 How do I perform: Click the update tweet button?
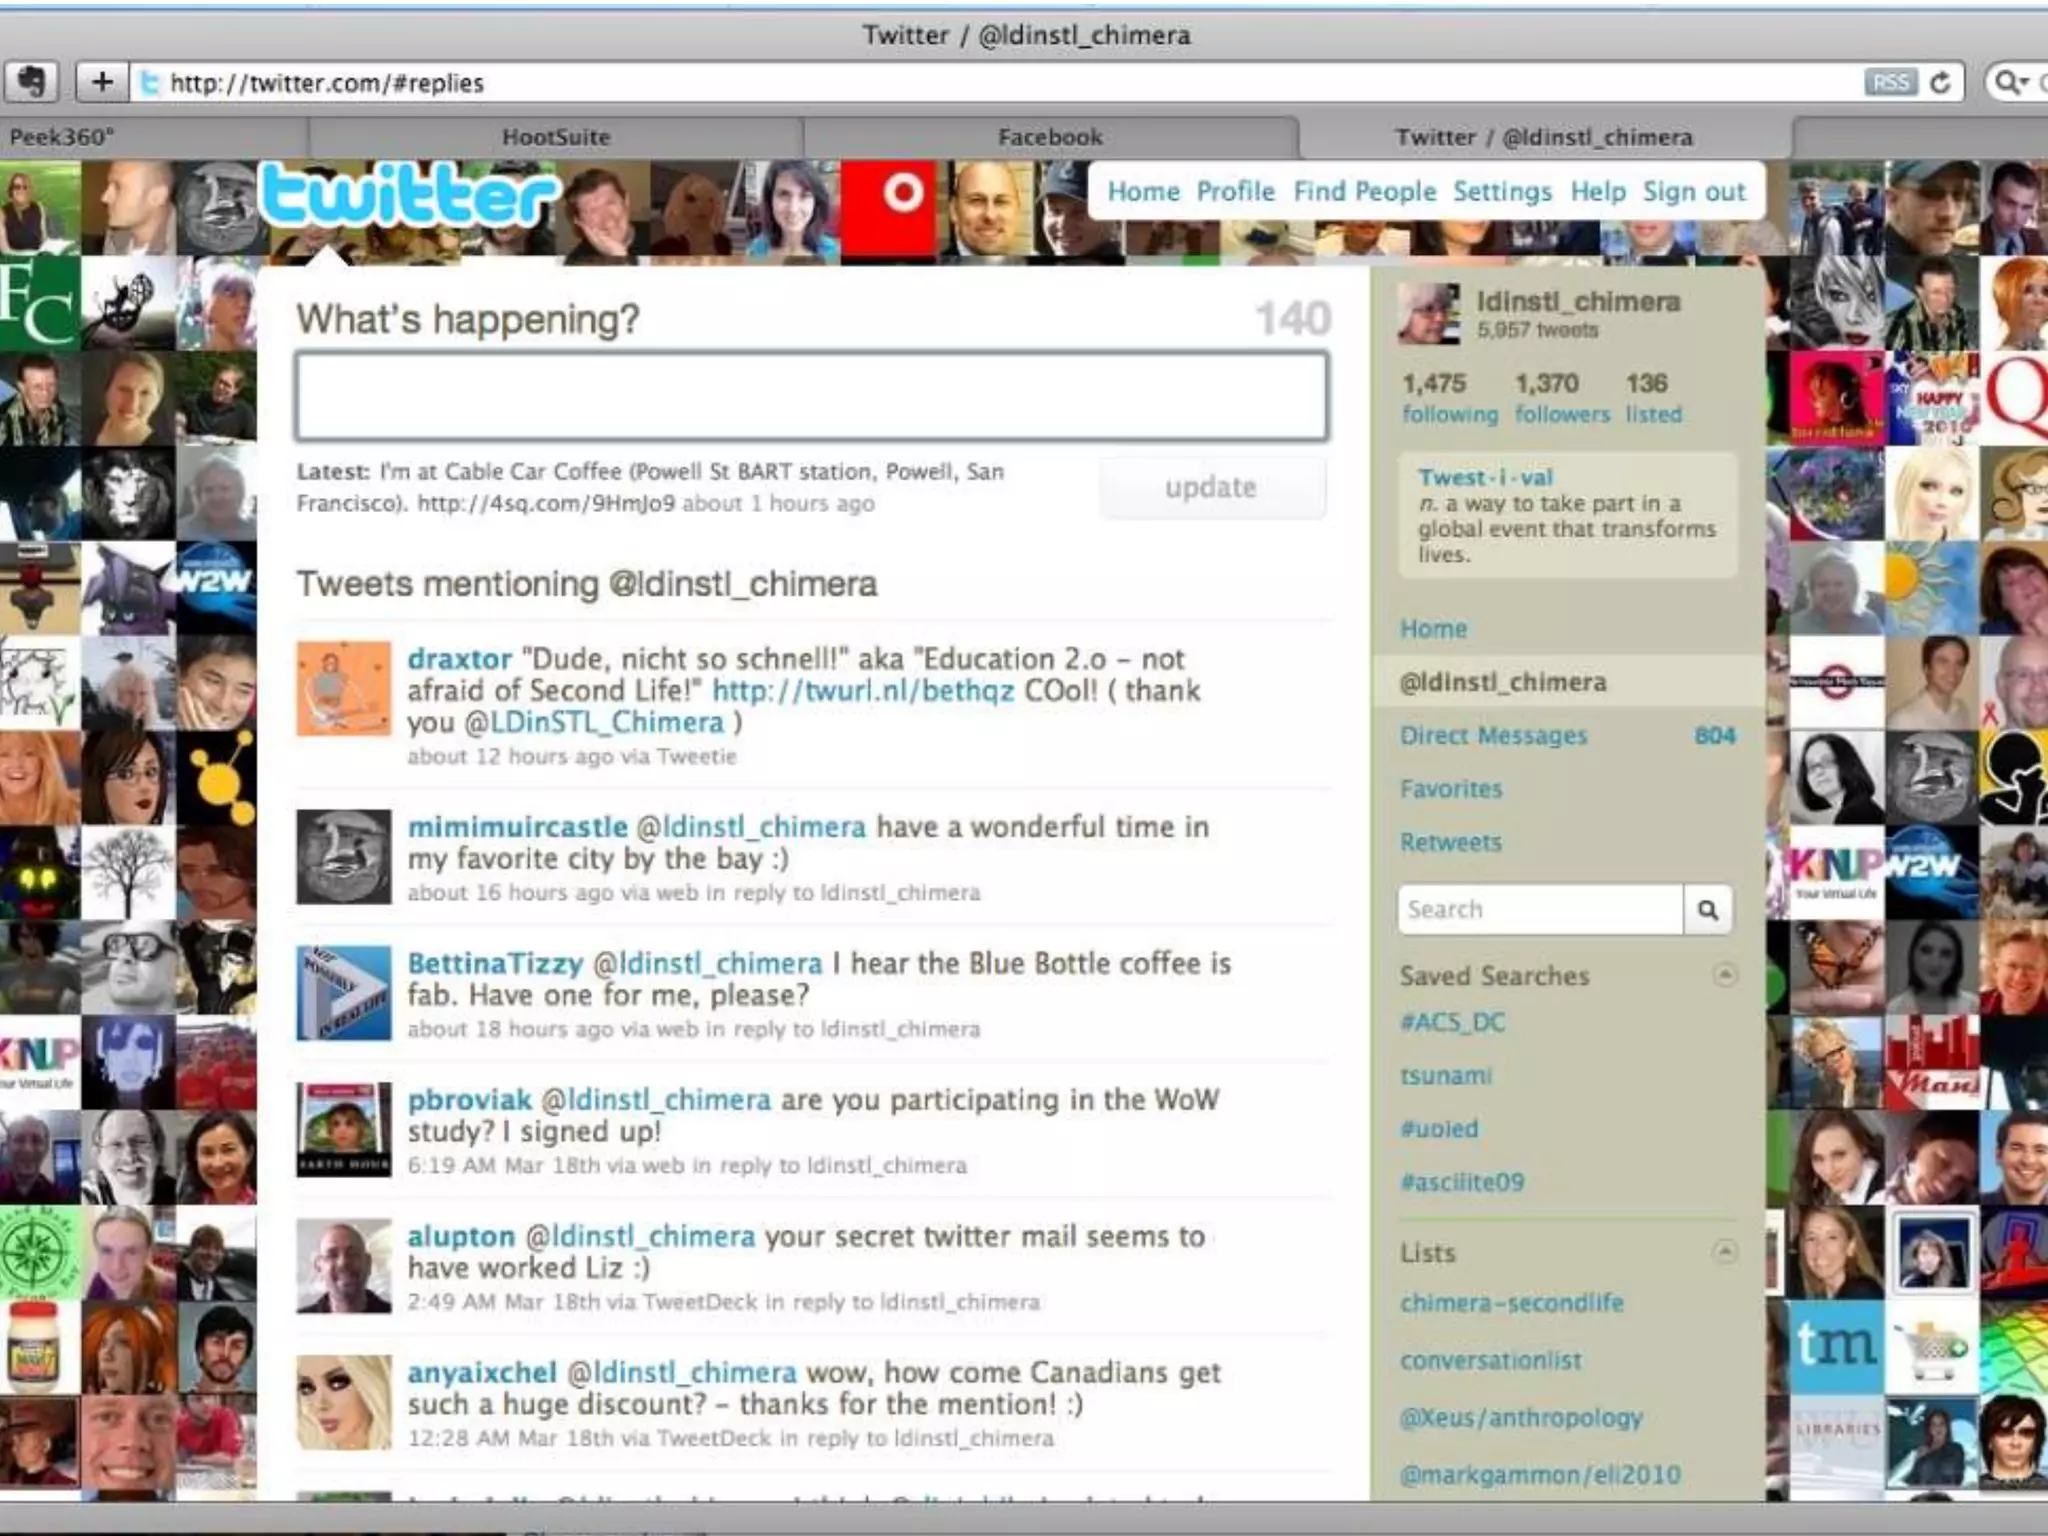click(x=1211, y=488)
